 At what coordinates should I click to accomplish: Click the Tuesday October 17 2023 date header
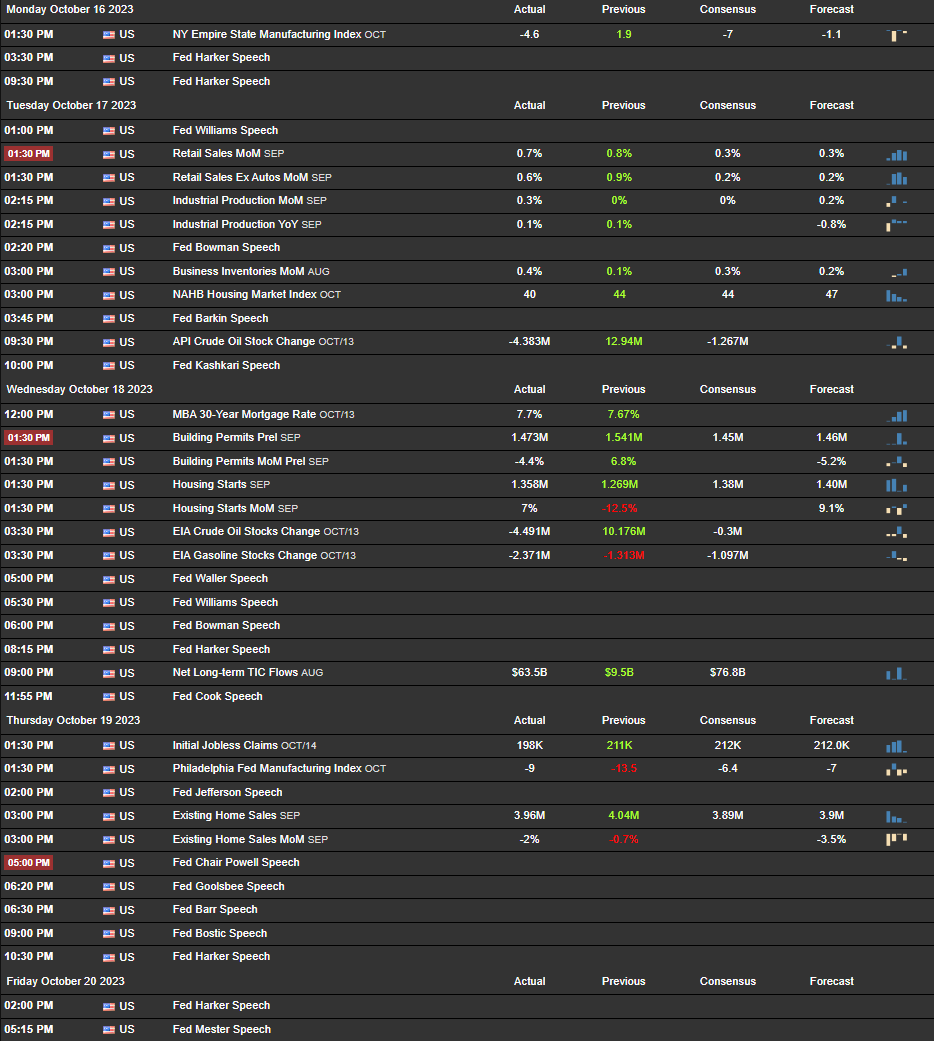click(x=71, y=105)
